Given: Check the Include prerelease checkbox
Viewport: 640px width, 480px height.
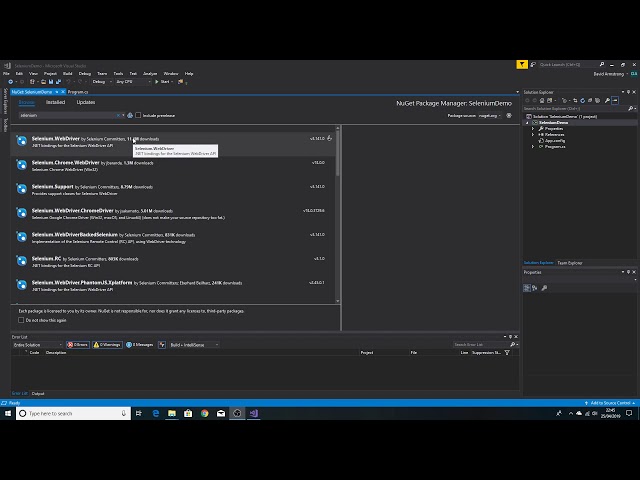Looking at the screenshot, I should tap(138, 116).
